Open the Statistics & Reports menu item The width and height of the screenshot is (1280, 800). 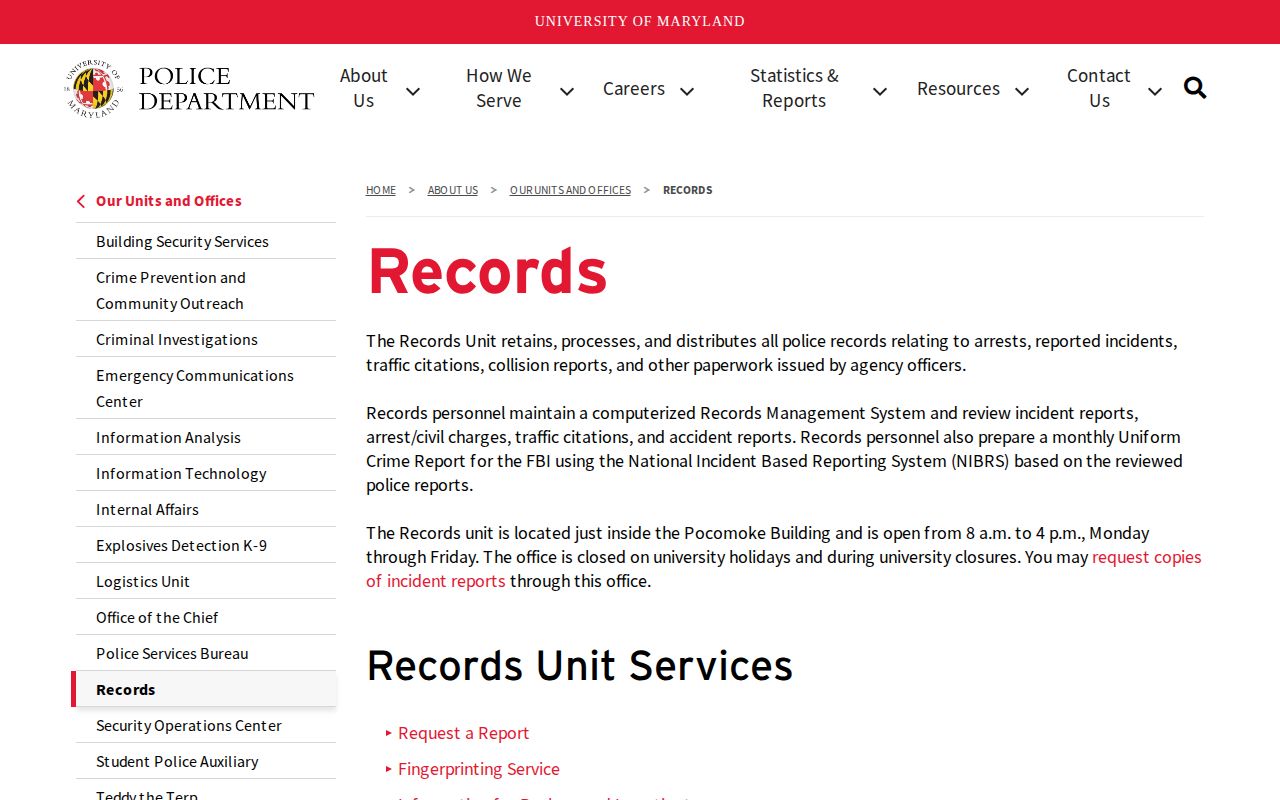click(794, 88)
